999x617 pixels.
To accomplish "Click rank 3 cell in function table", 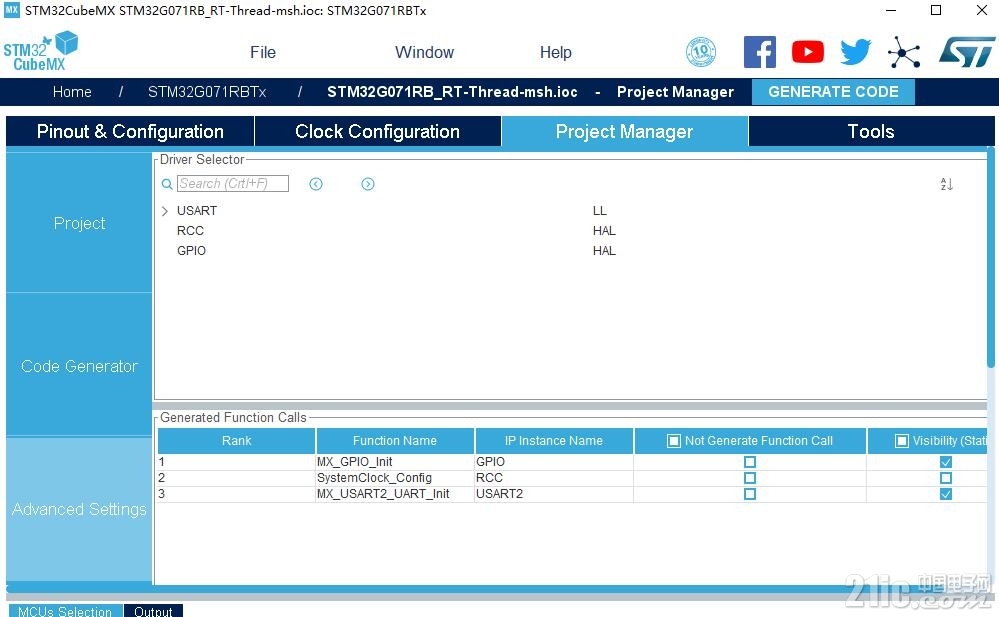I will click(236, 494).
